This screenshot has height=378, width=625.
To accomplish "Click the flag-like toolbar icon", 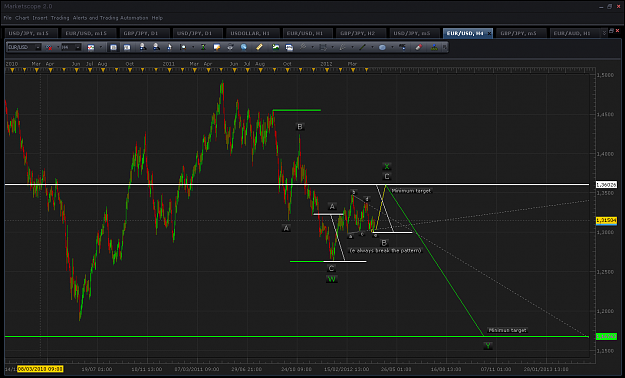I will coord(183,47).
